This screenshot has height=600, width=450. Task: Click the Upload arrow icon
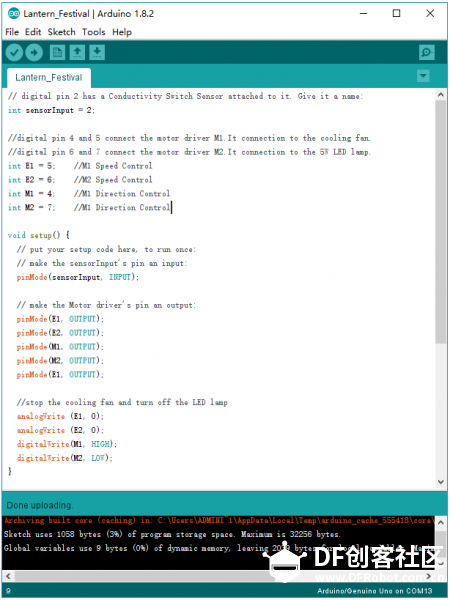pos(34,52)
